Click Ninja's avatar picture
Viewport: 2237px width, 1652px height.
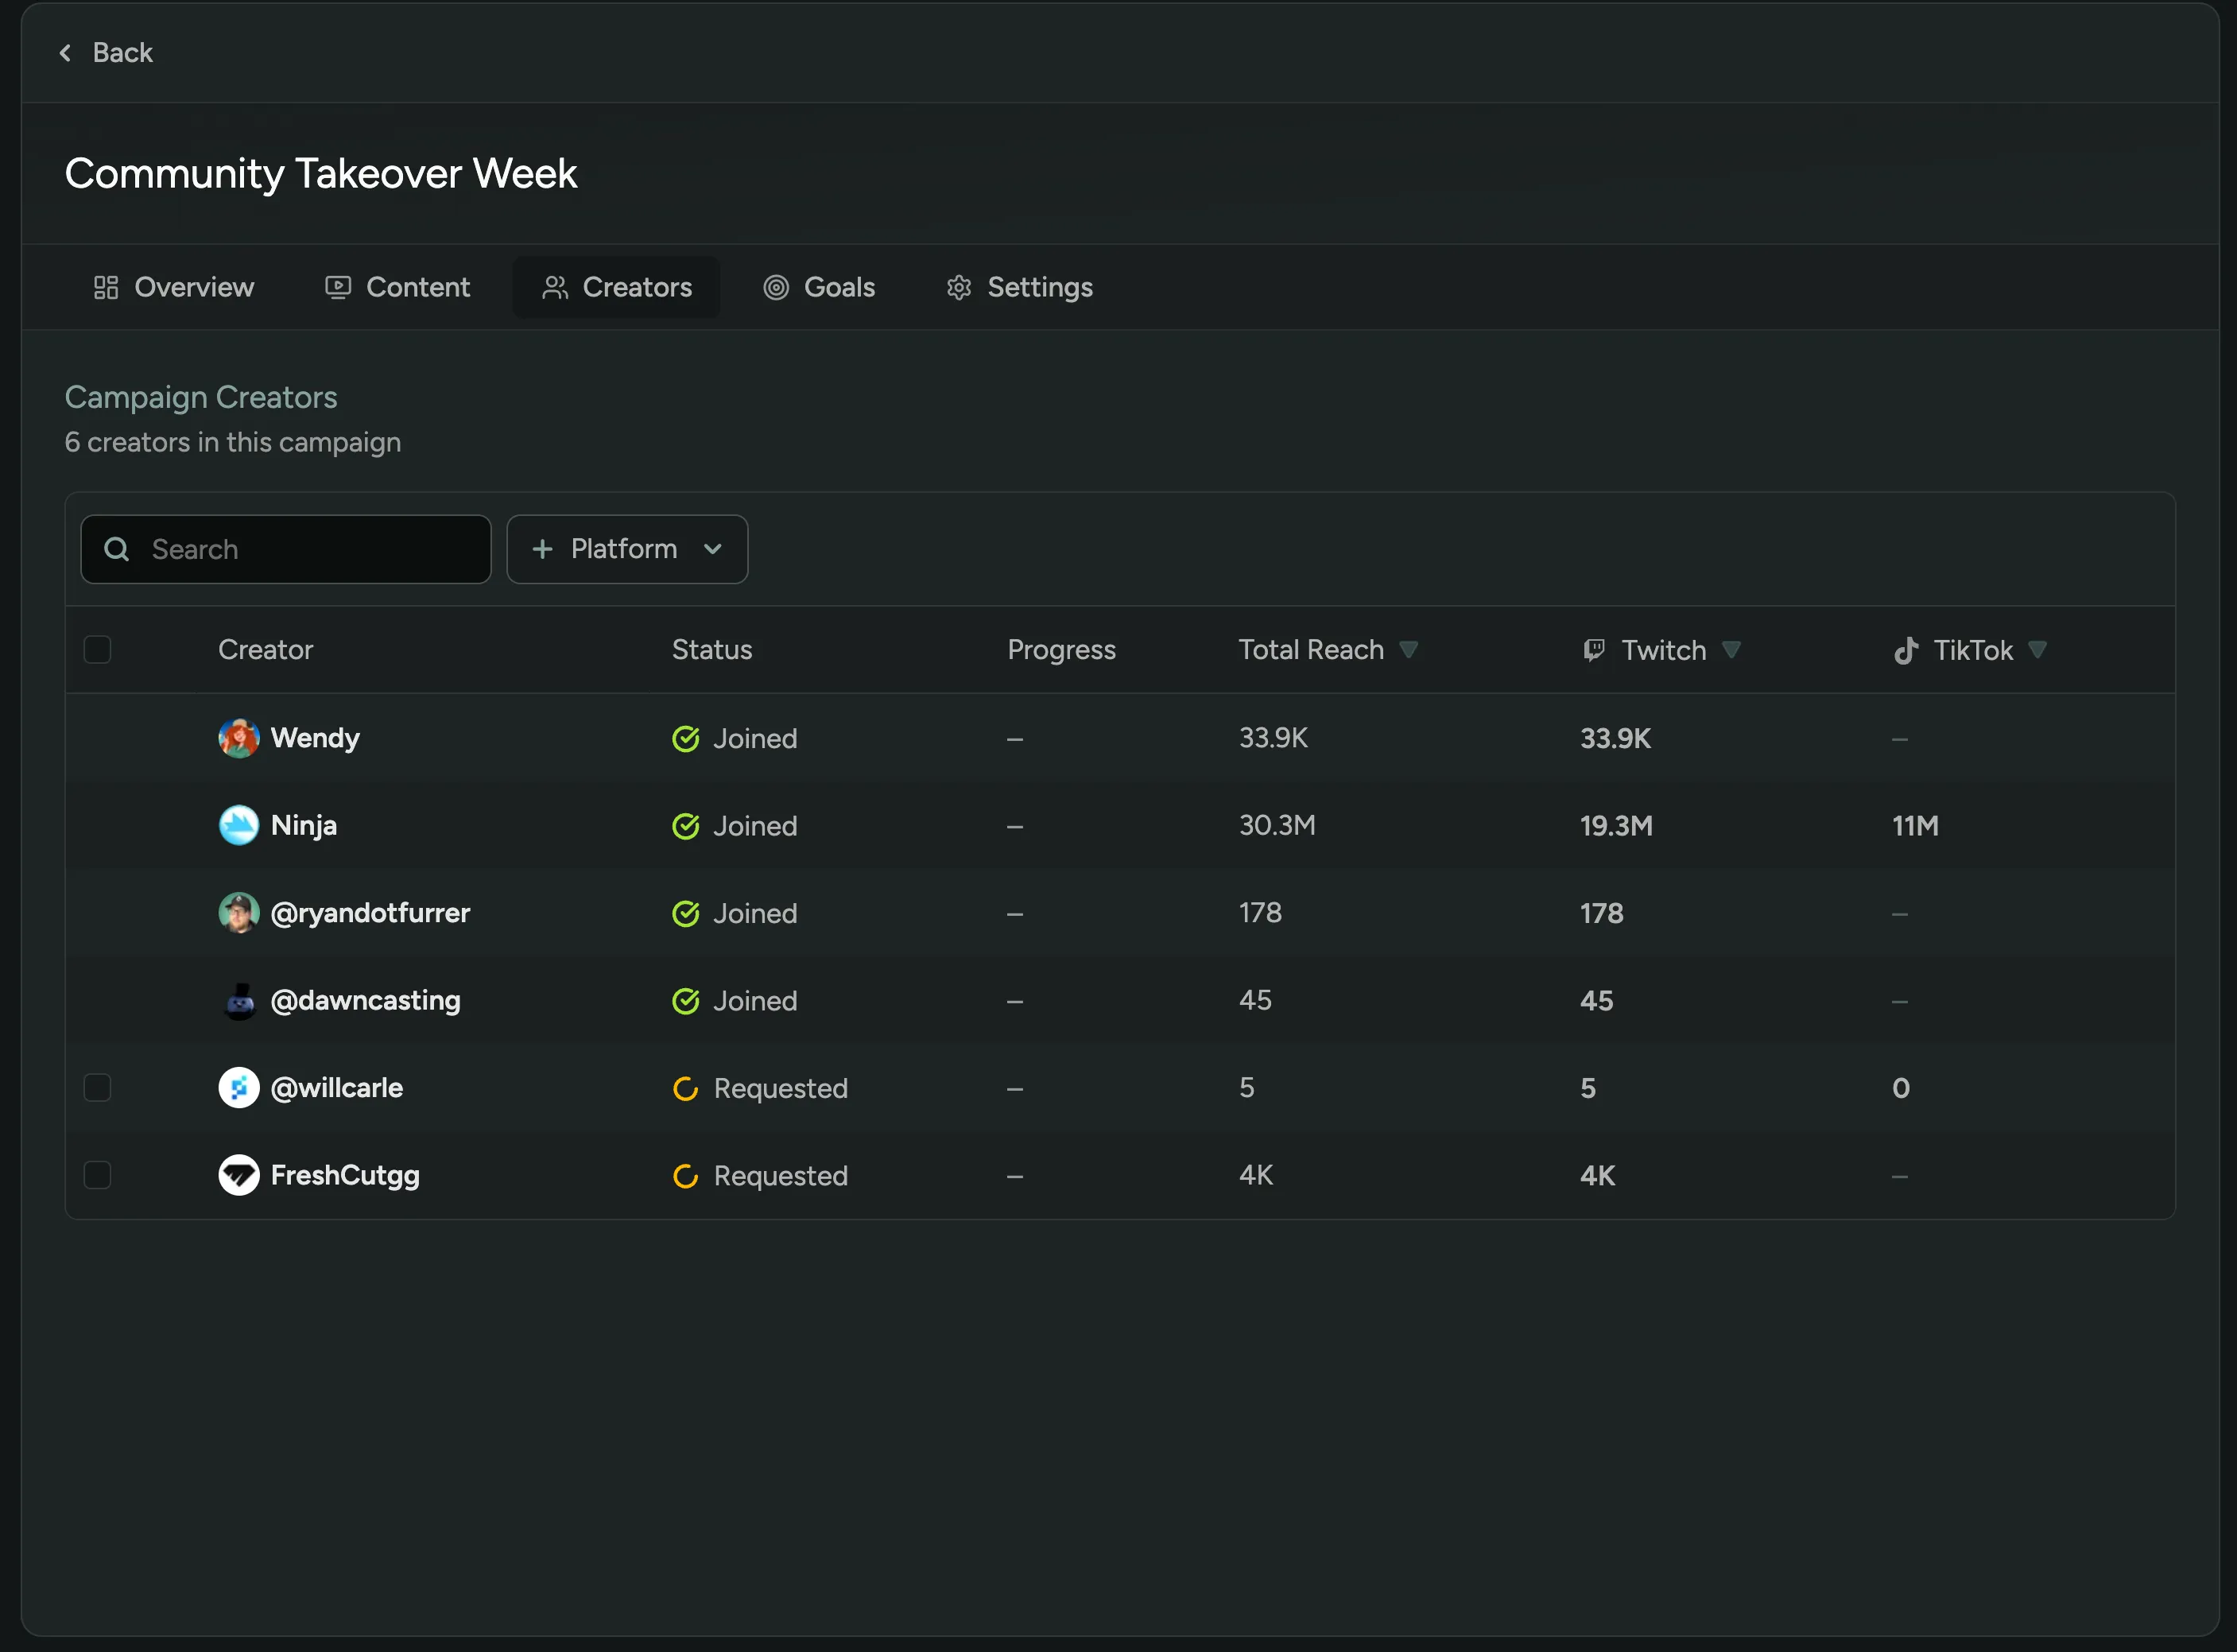click(x=238, y=825)
